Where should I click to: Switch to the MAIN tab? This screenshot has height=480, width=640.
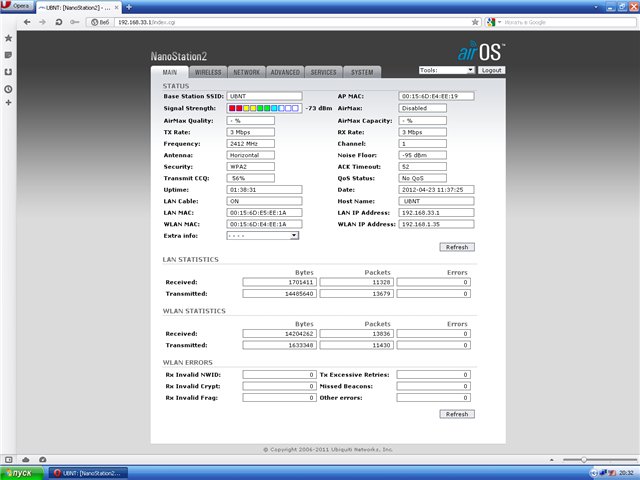pyautogui.click(x=170, y=72)
